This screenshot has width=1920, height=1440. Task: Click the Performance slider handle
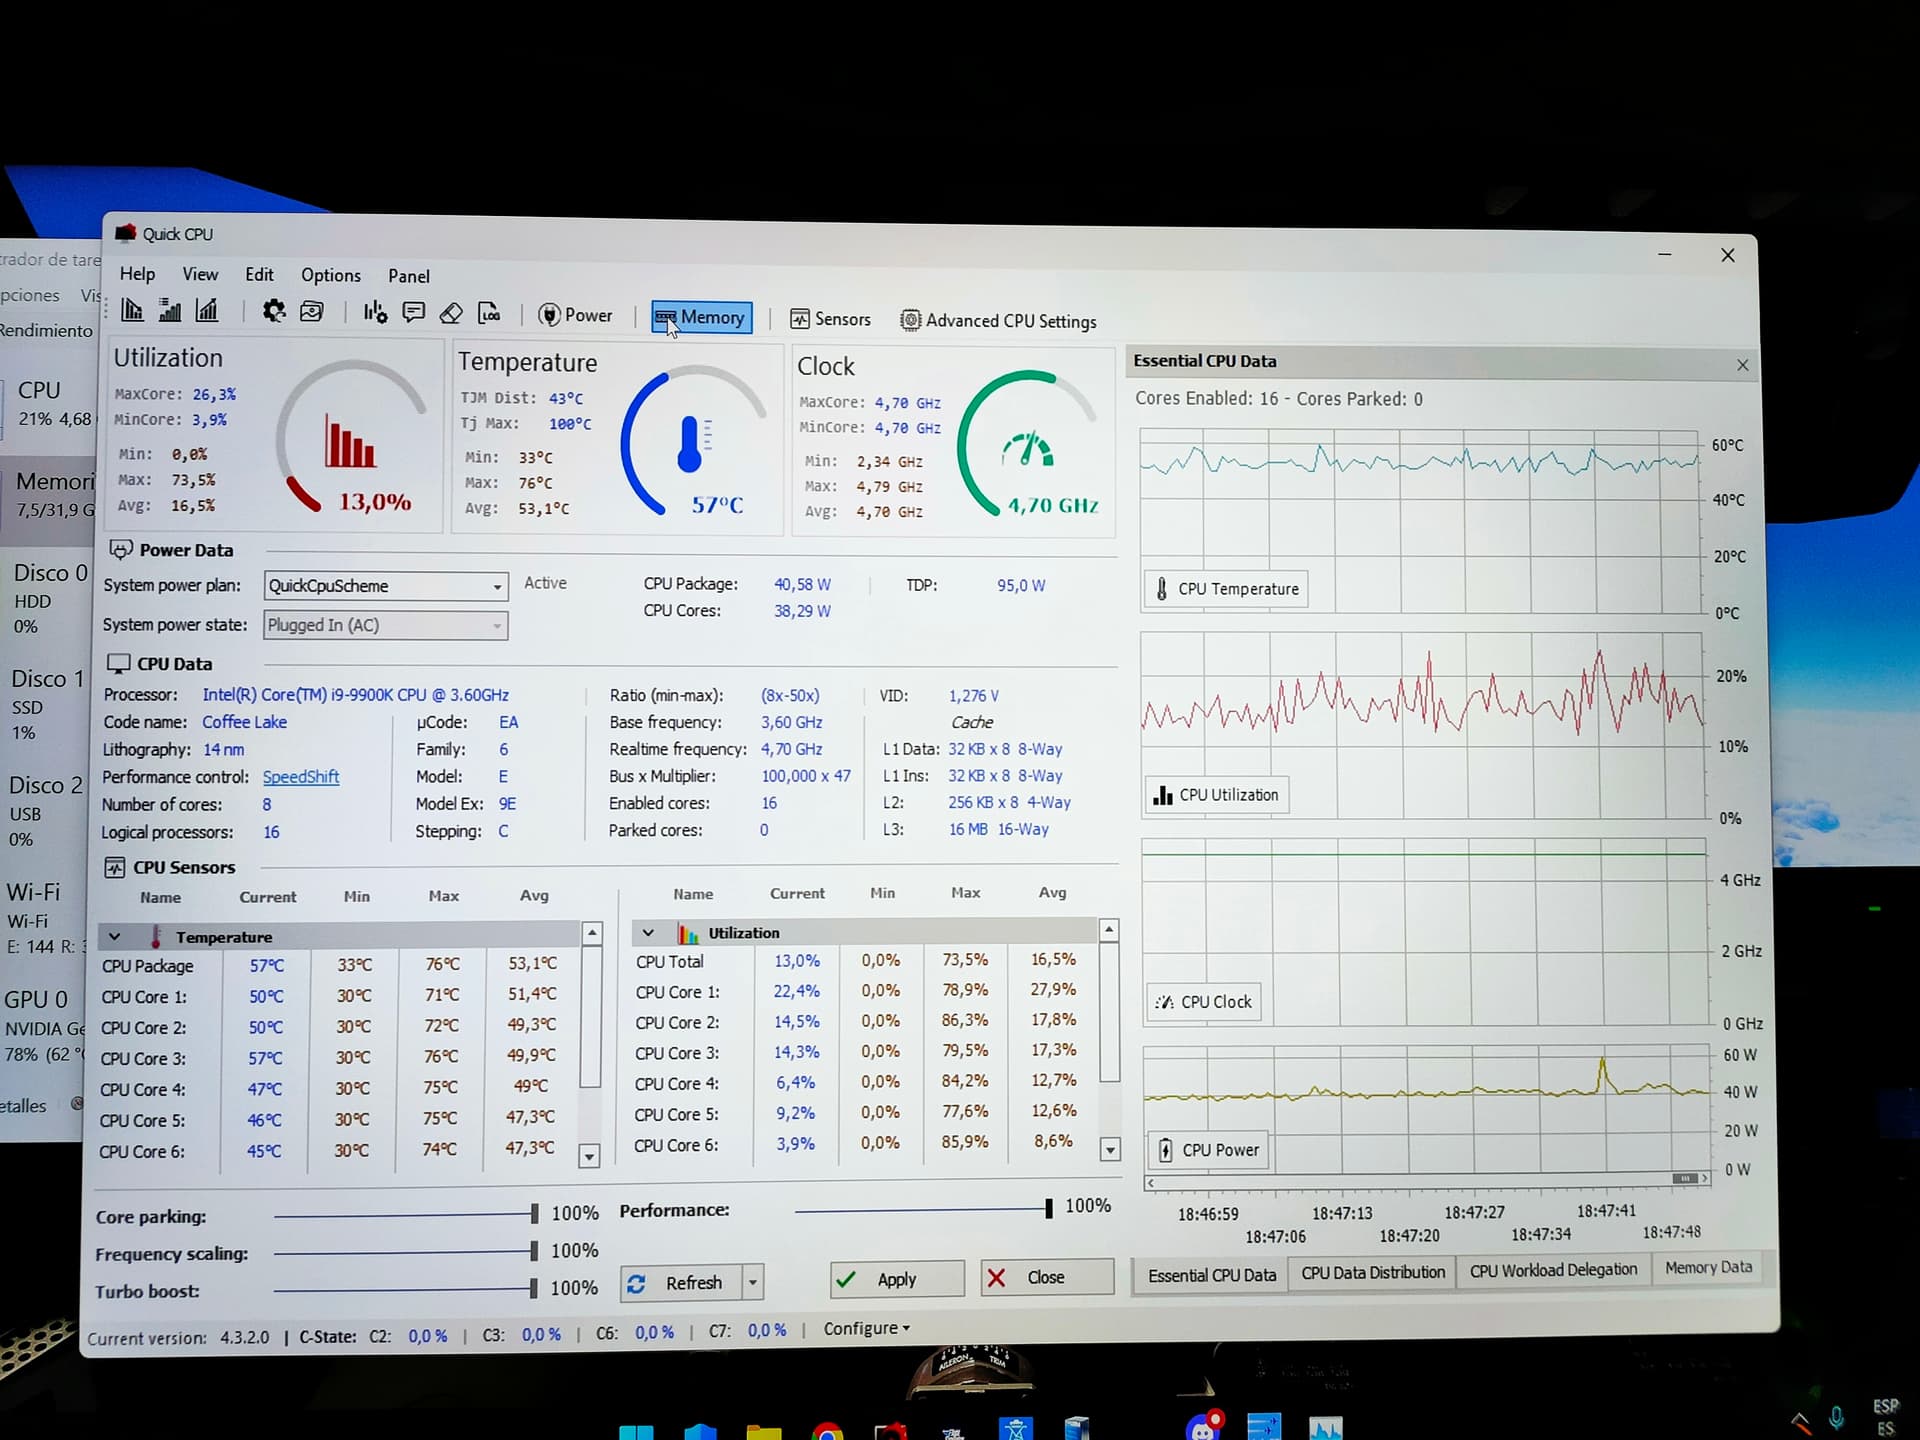click(x=1048, y=1208)
